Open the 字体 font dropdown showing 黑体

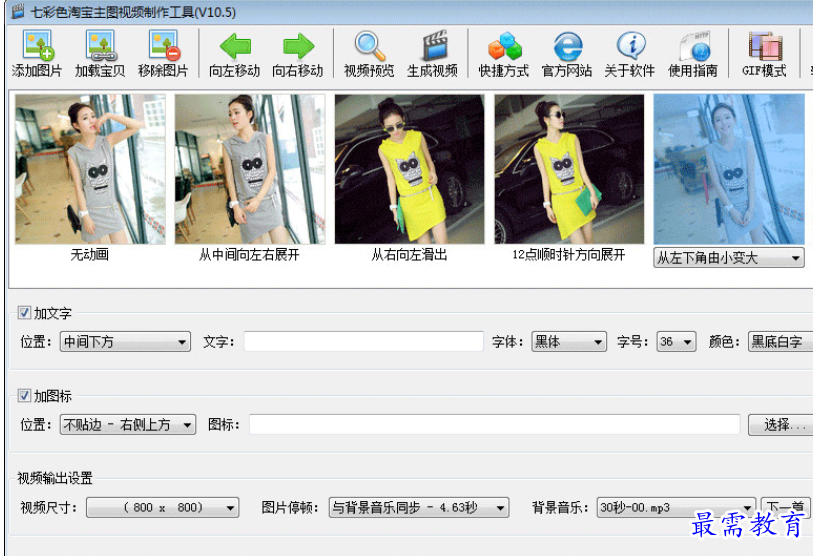pyautogui.click(x=569, y=342)
